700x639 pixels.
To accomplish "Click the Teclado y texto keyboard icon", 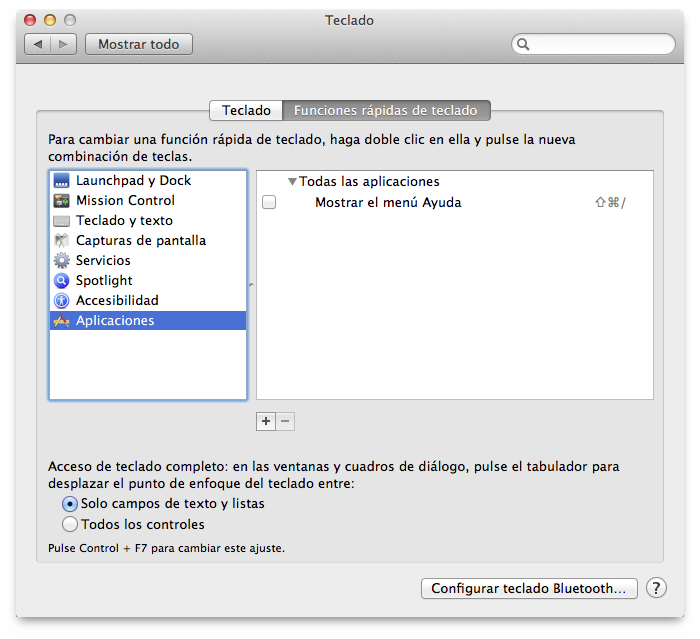I will (62, 221).
